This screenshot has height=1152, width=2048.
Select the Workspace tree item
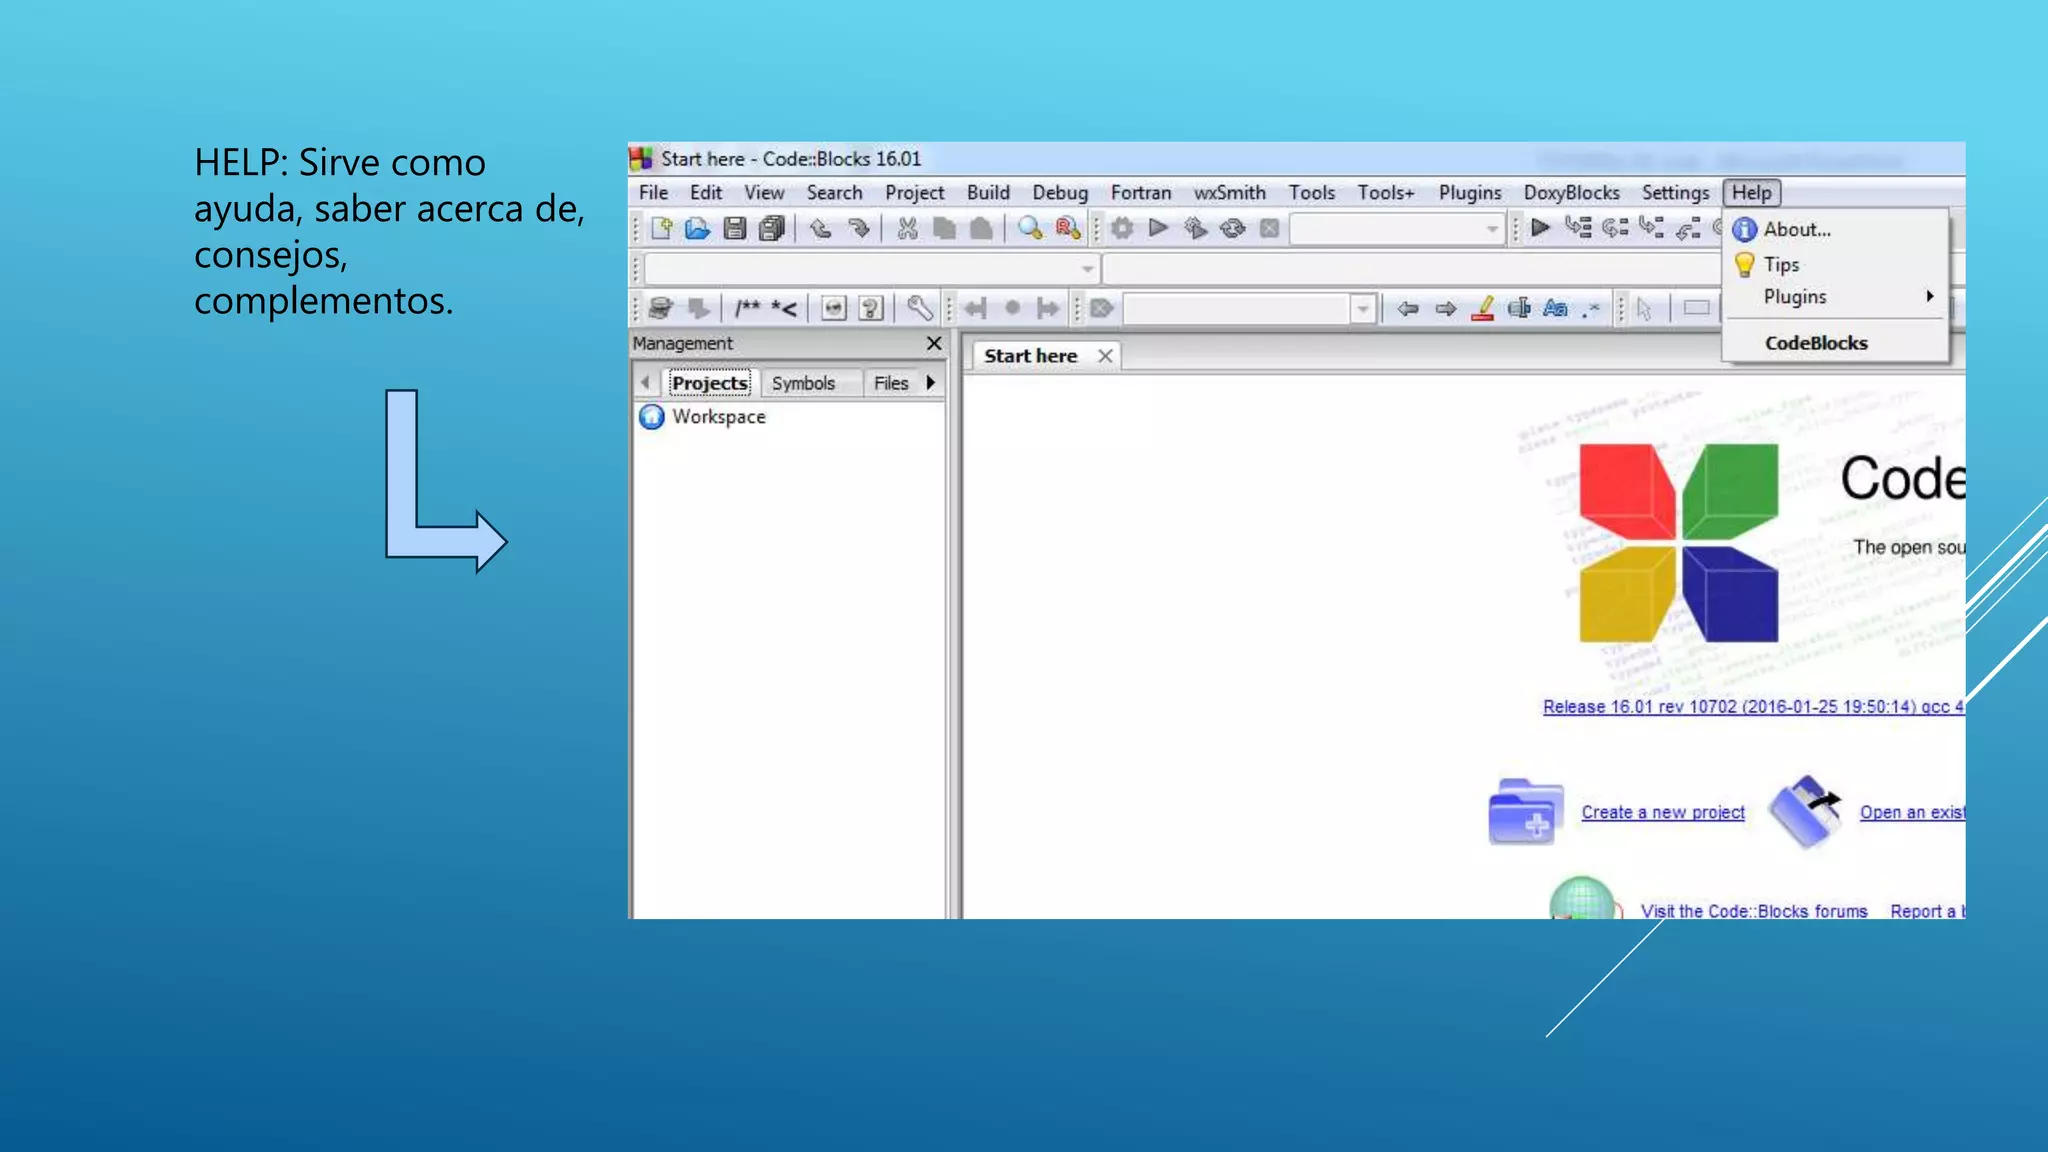[718, 417]
